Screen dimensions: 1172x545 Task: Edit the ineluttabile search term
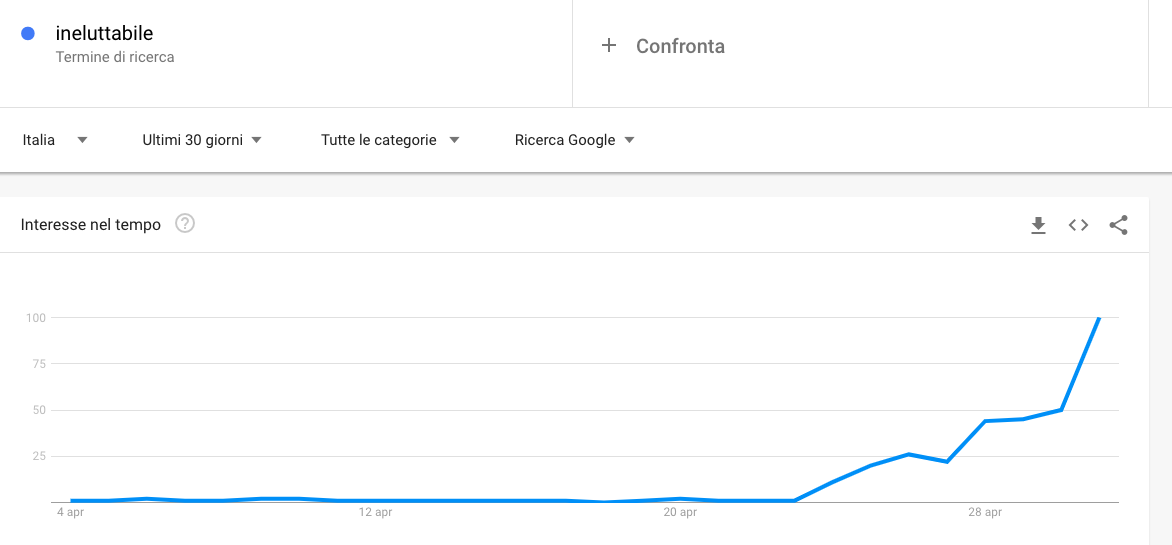click(104, 33)
